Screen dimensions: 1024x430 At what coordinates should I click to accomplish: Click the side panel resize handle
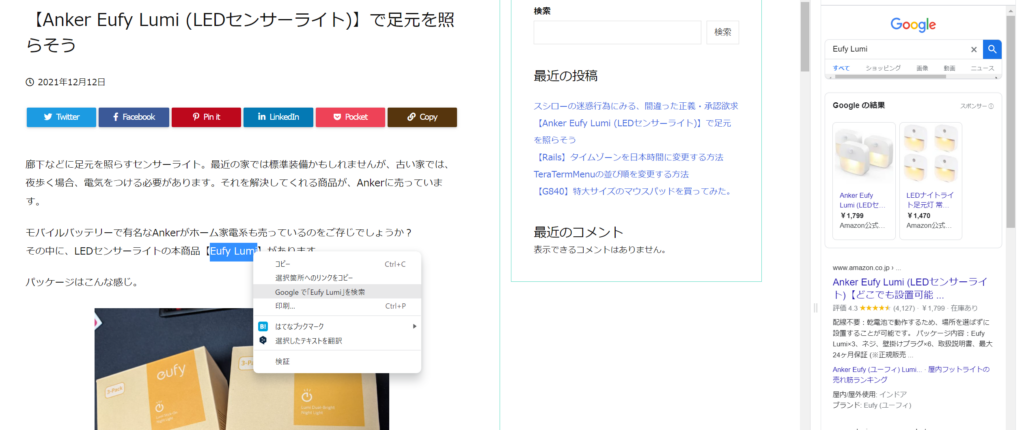point(814,308)
